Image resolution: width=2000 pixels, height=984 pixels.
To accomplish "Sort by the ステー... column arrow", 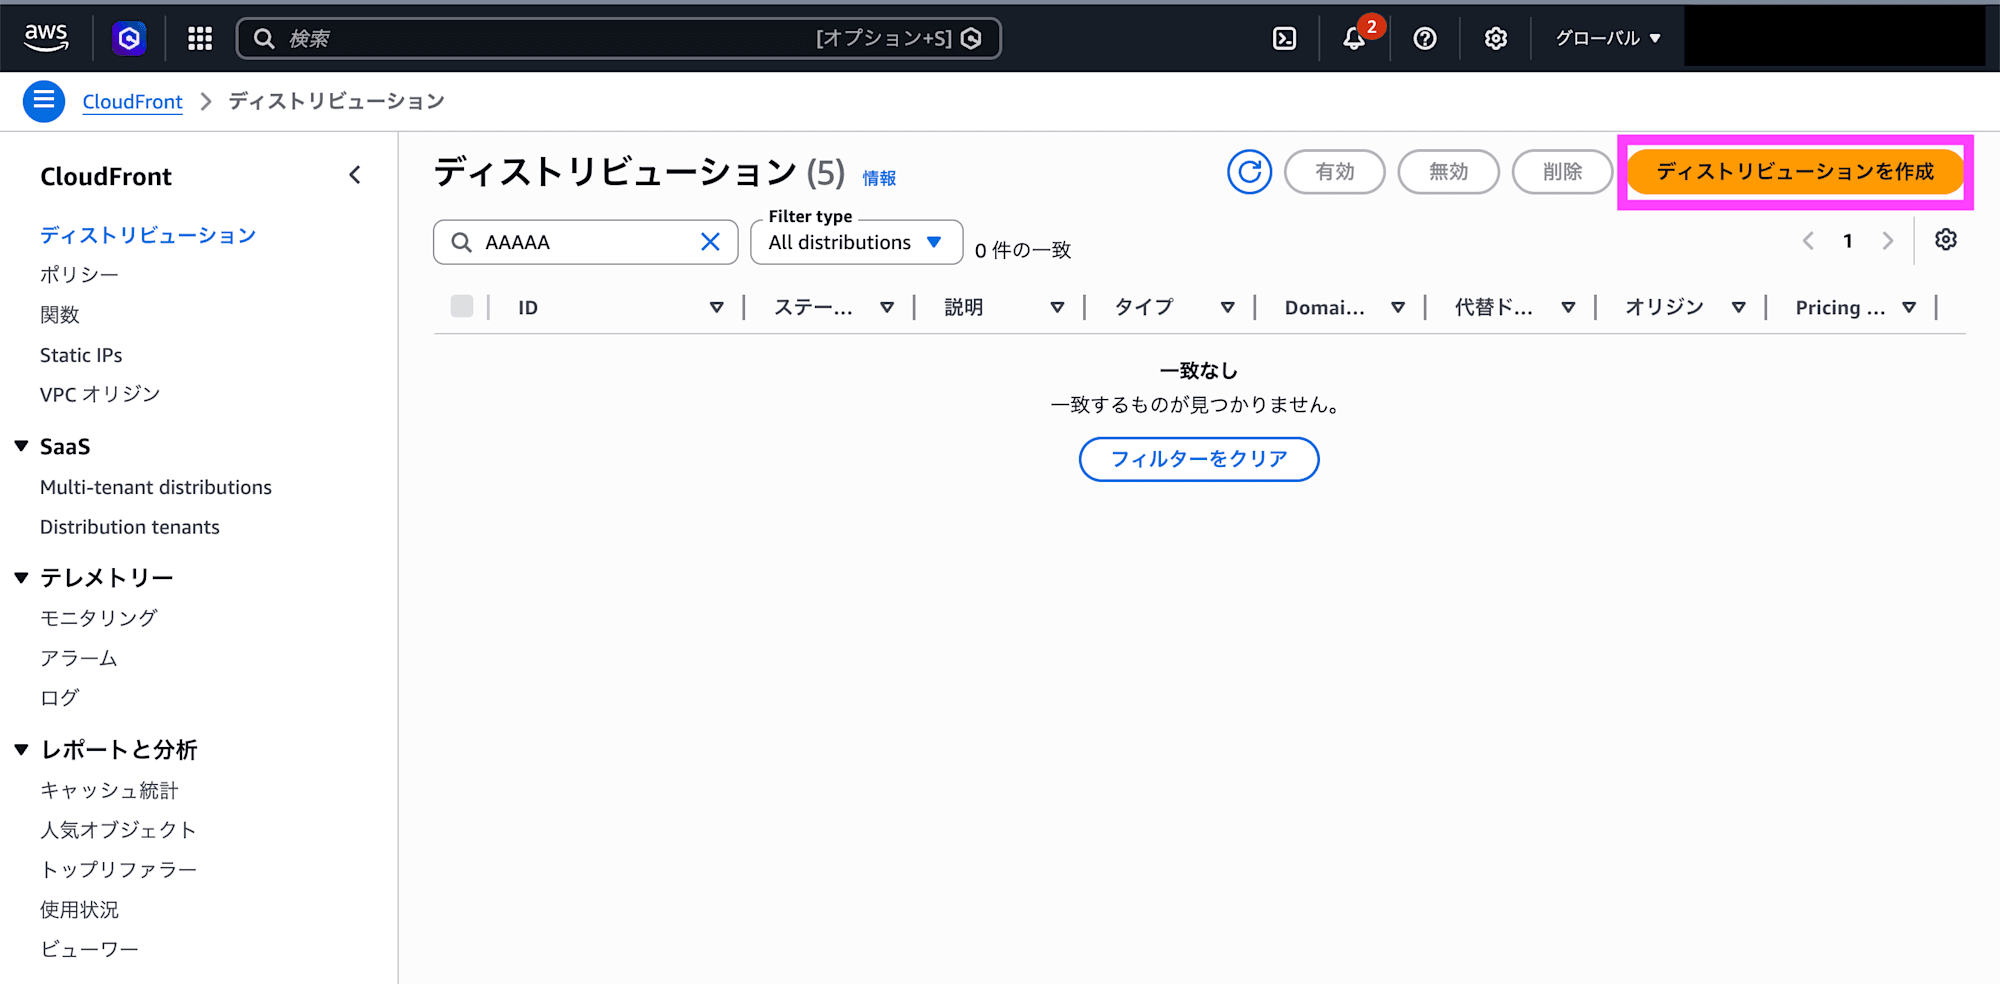I will pos(887,308).
